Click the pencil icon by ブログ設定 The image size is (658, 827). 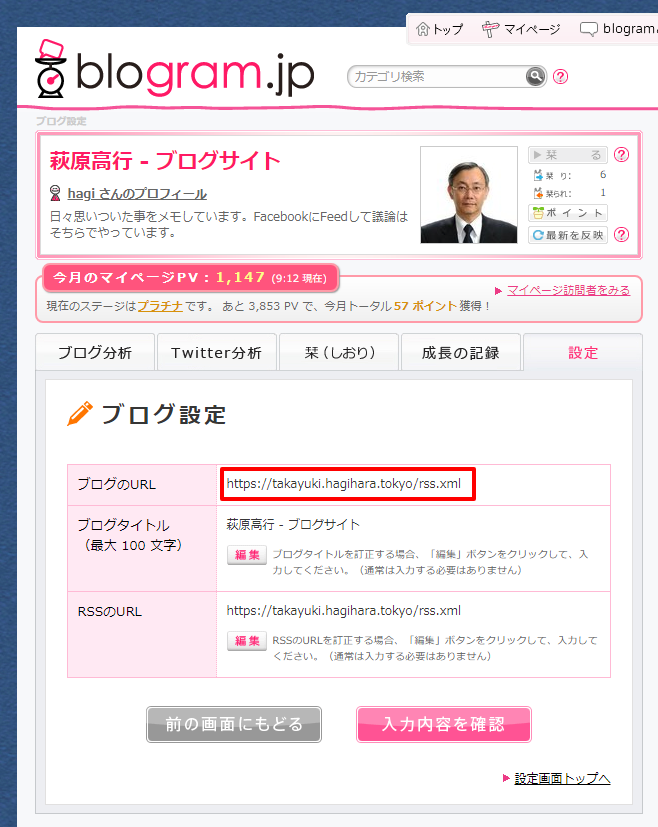click(80, 414)
